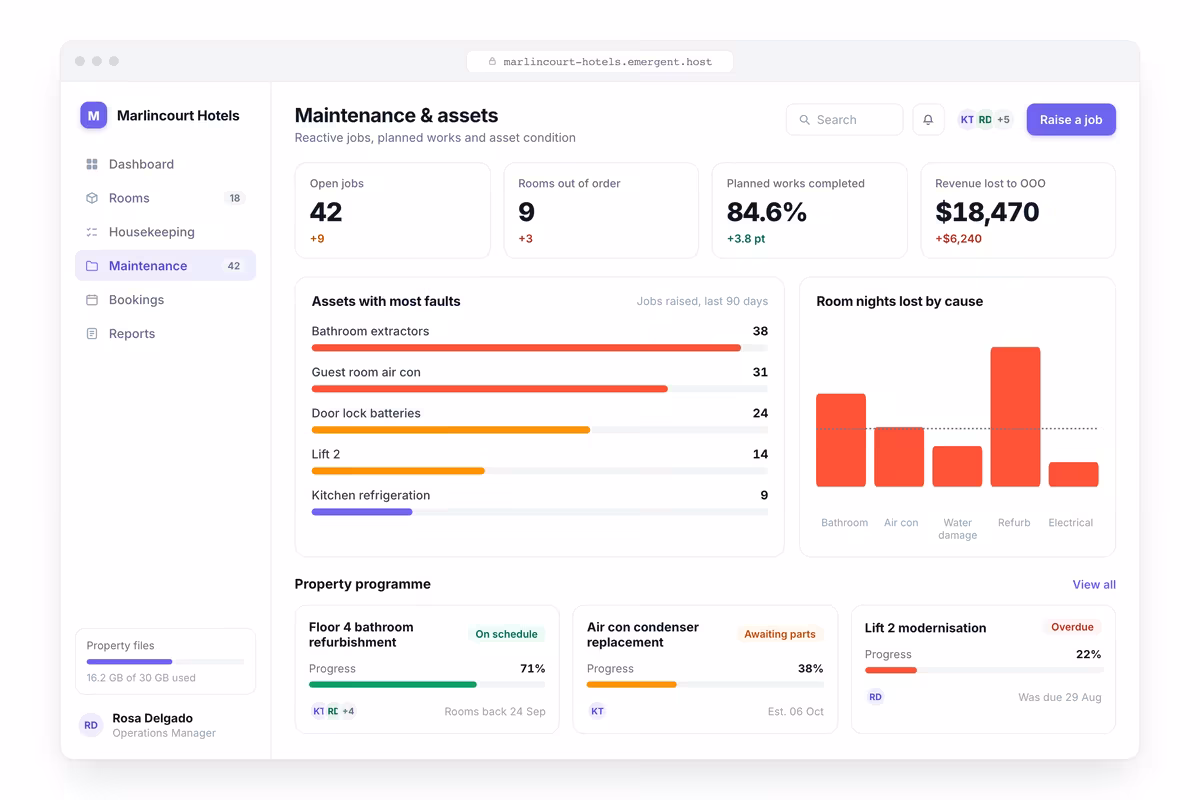Image resolution: width=1200 pixels, height=800 pixels.
Task: Click the Rooms cube icon
Action: click(x=92, y=198)
